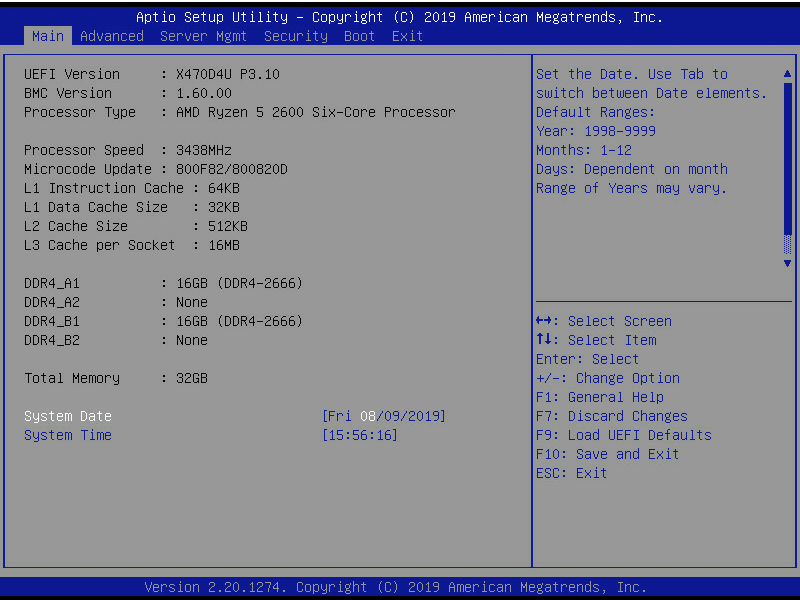Click BMC Version value 1.60.00
The image size is (800, 600).
(x=204, y=93)
